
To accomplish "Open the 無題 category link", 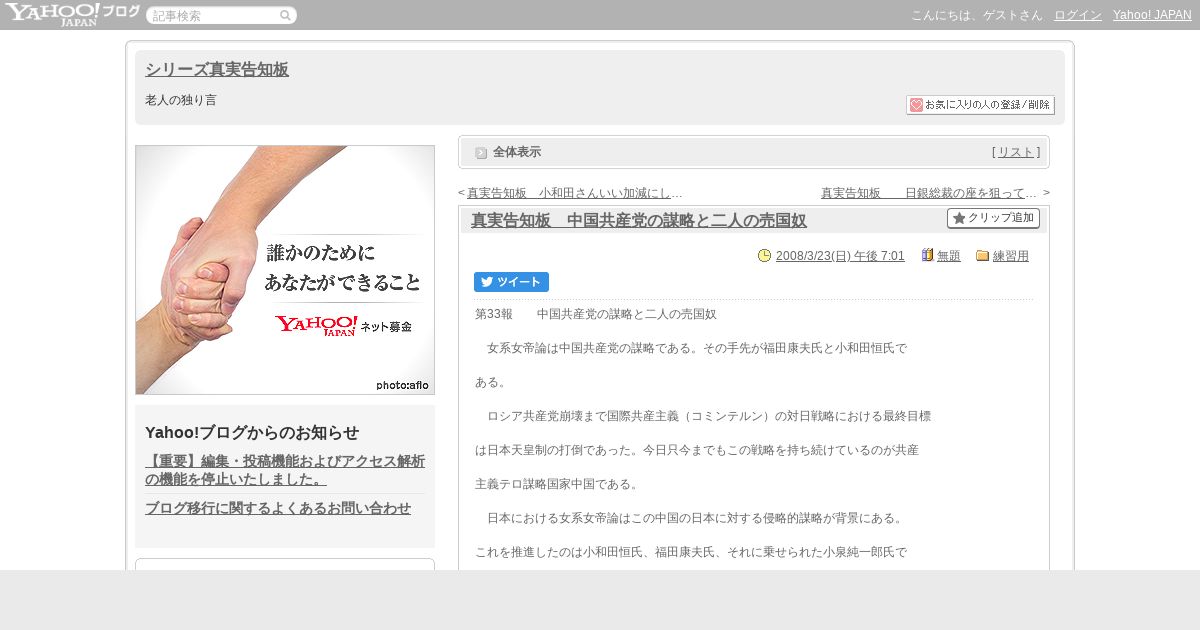I will point(949,256).
